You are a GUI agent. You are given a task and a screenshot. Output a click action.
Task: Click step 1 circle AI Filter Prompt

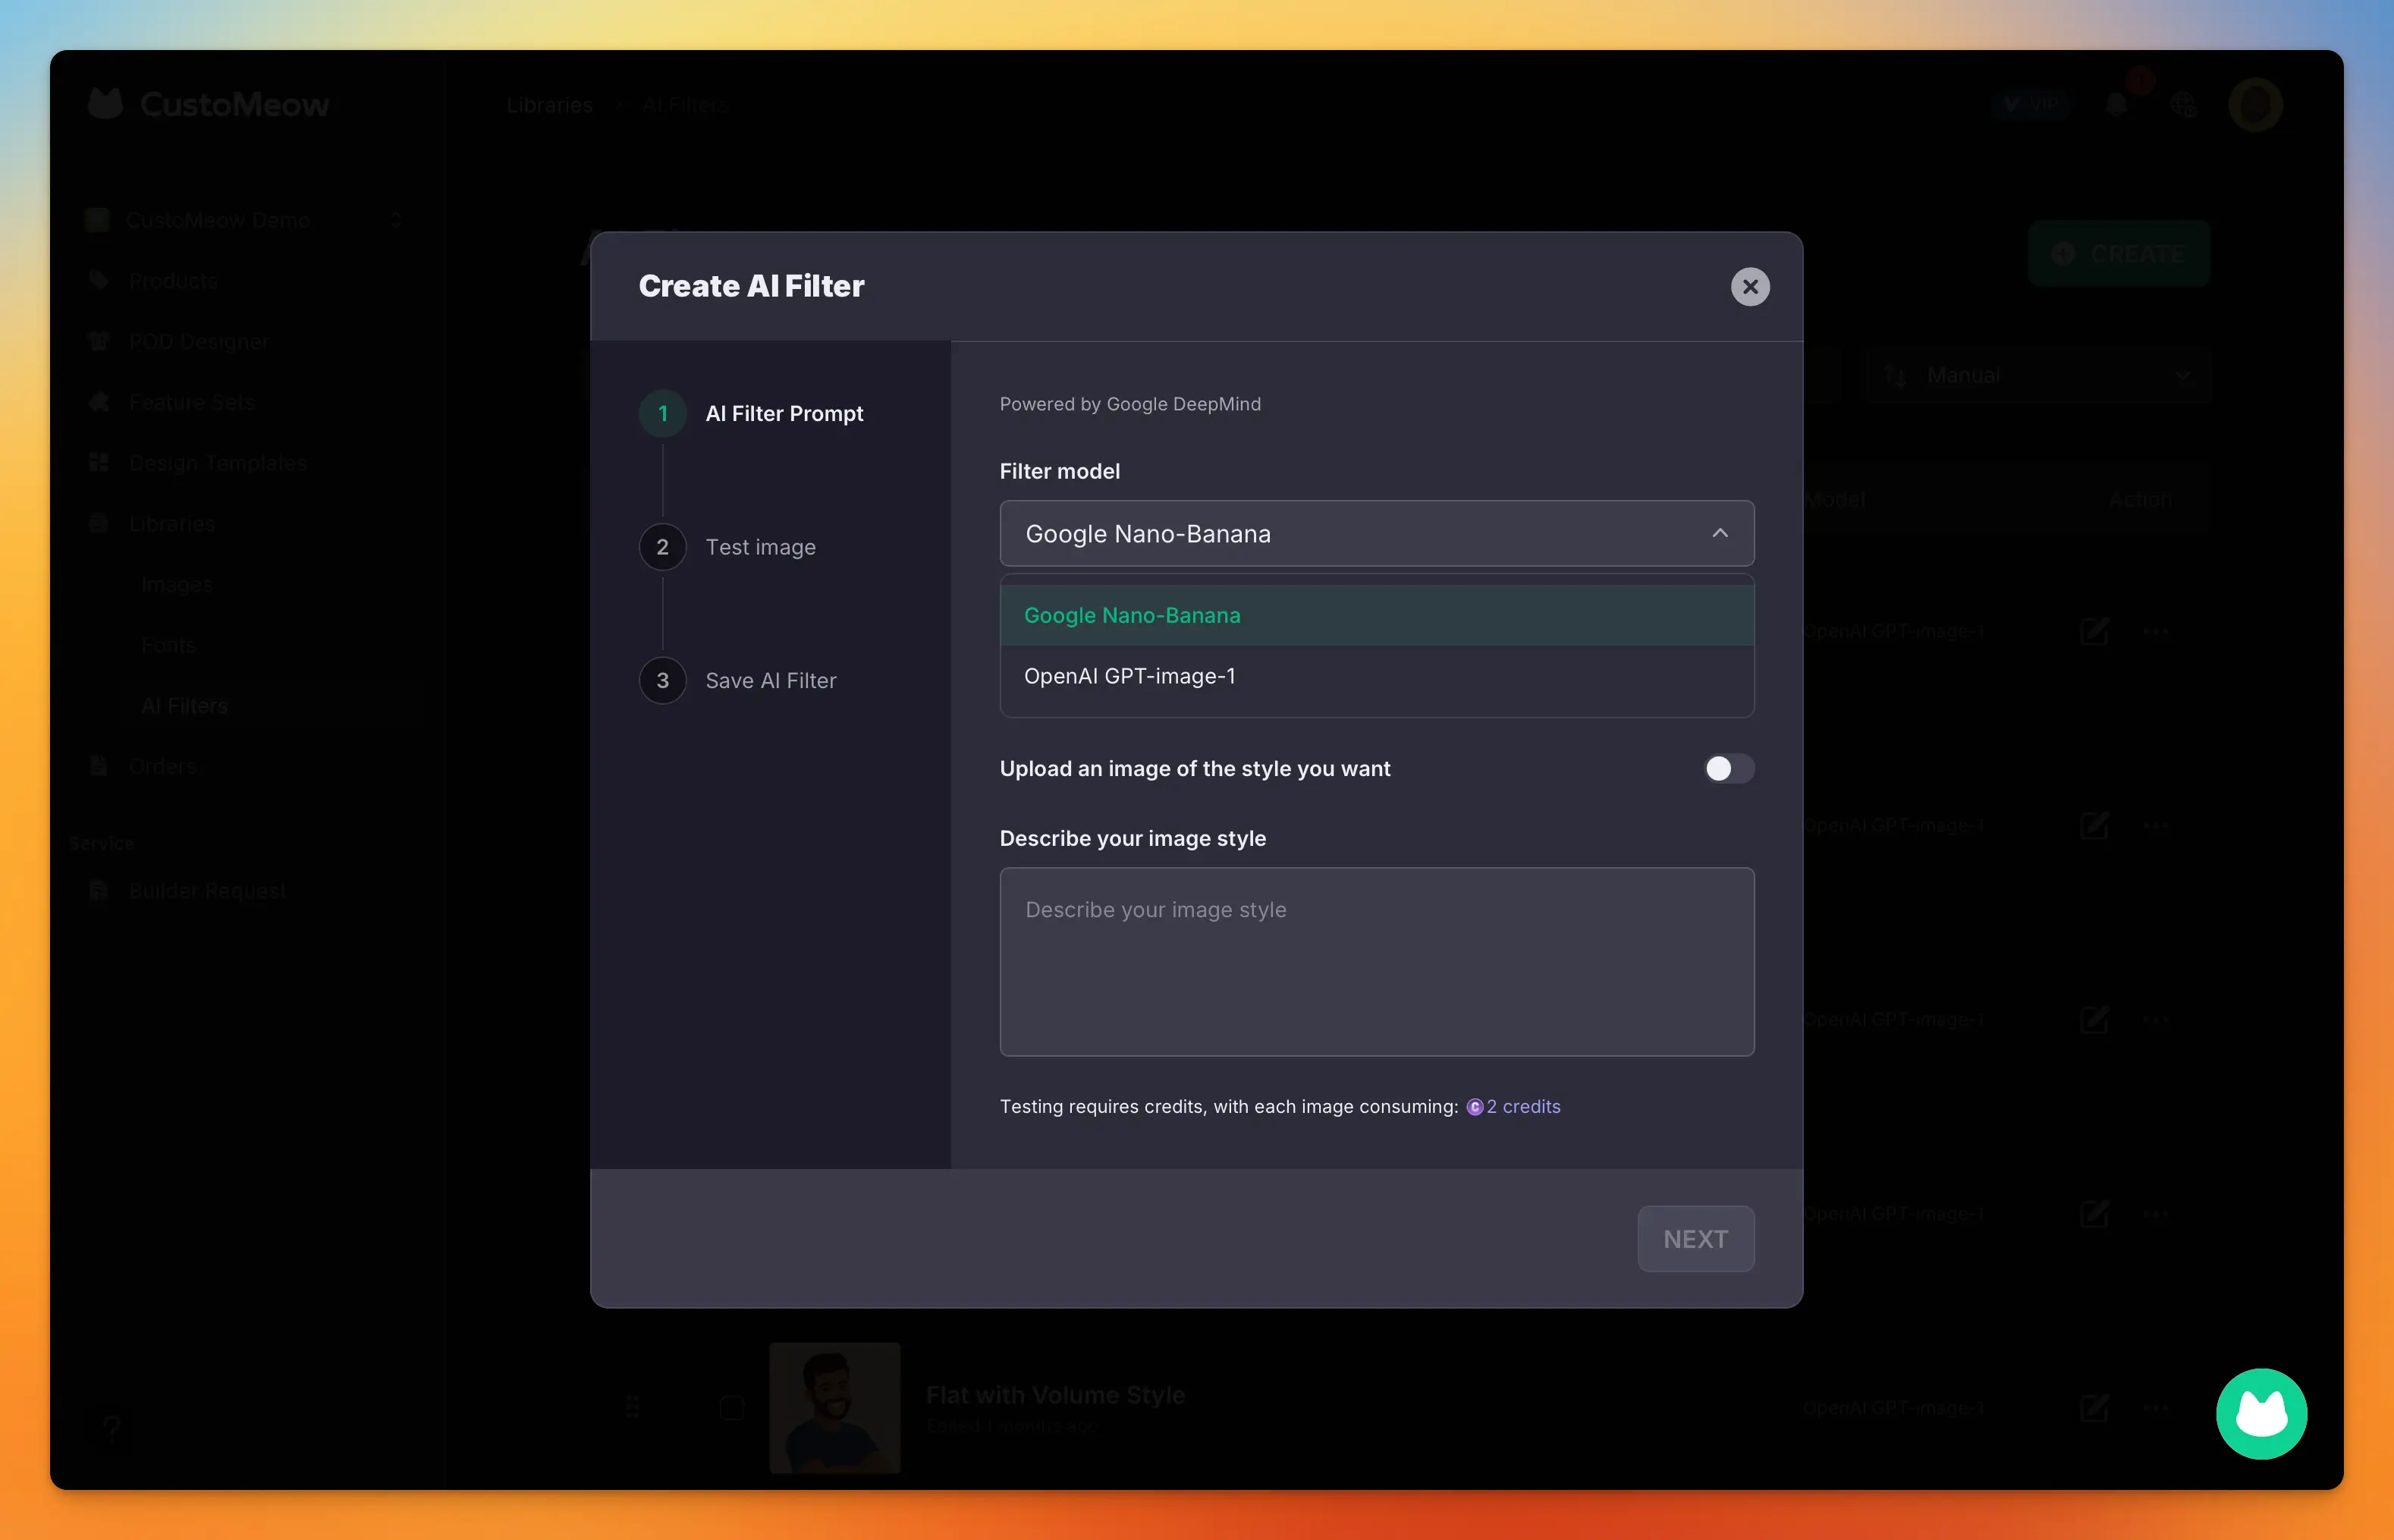point(662,413)
